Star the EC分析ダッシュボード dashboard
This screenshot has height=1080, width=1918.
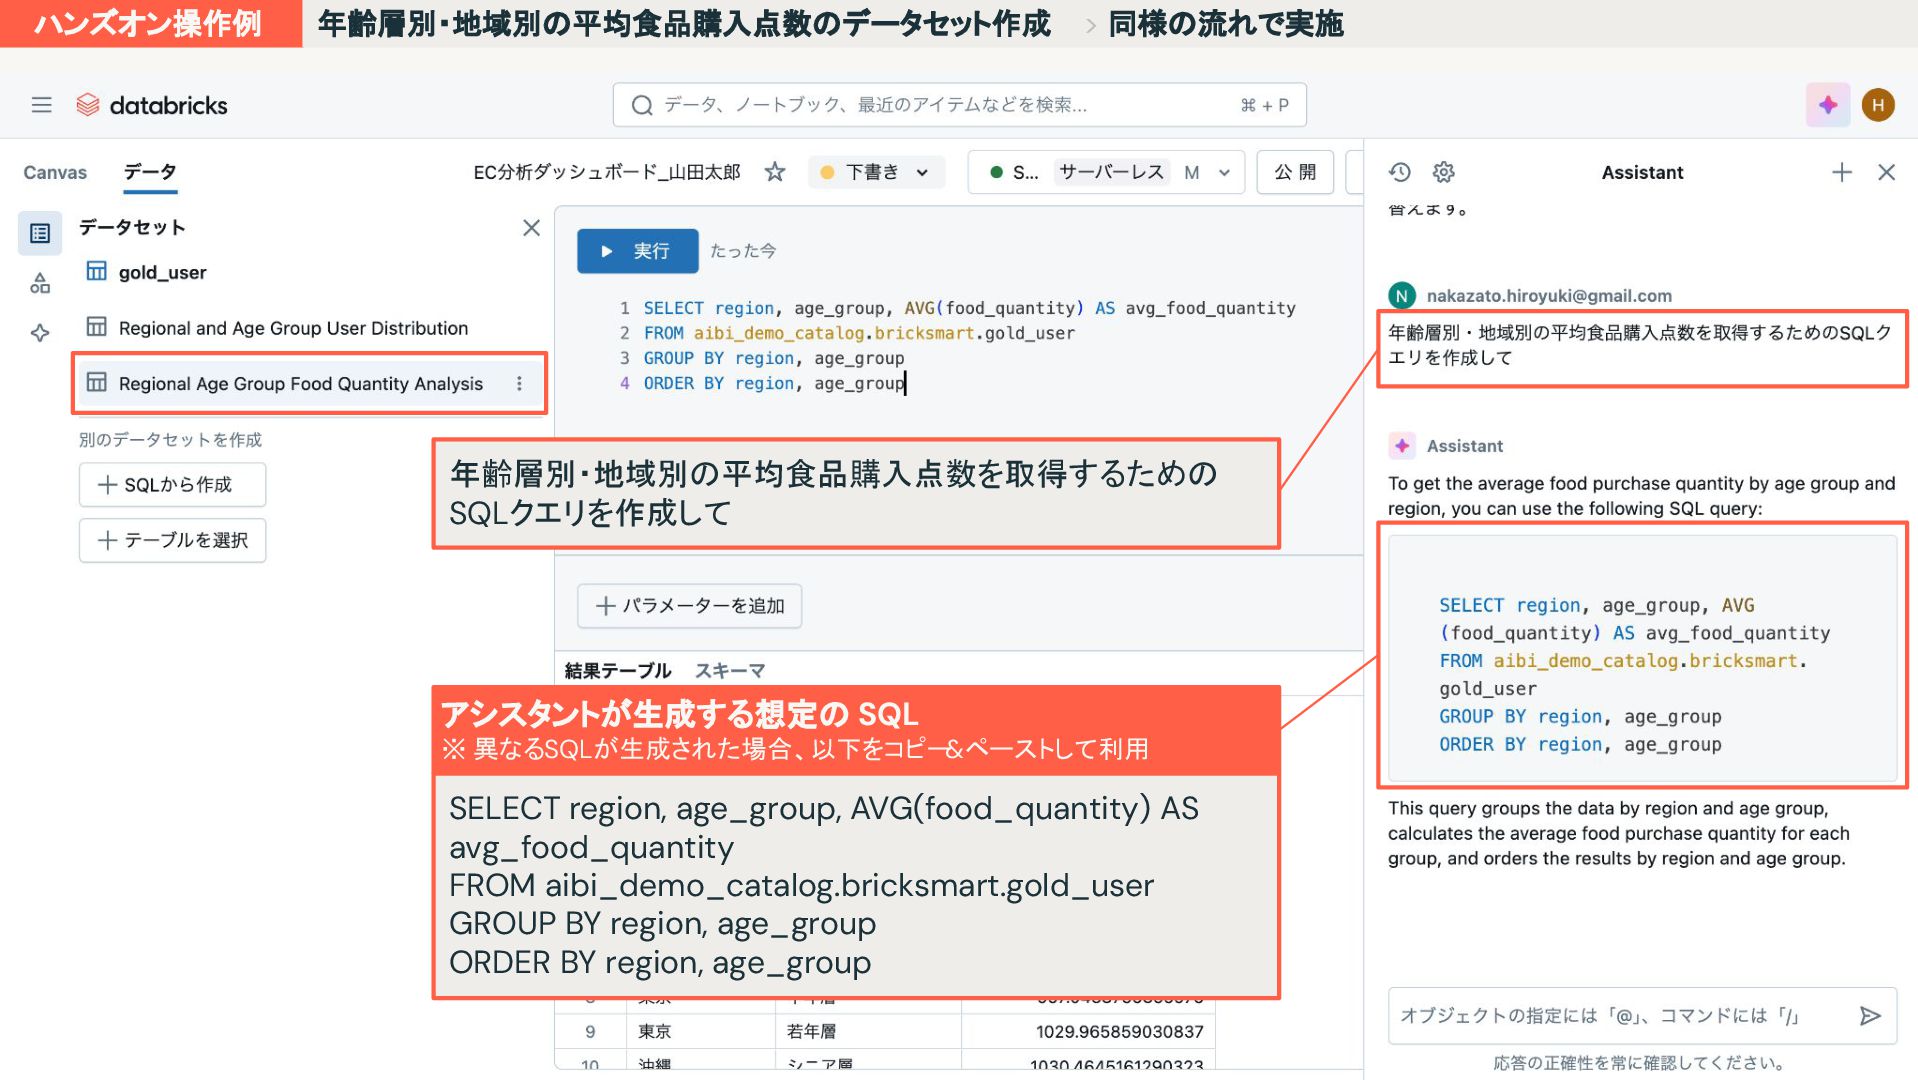pyautogui.click(x=775, y=172)
